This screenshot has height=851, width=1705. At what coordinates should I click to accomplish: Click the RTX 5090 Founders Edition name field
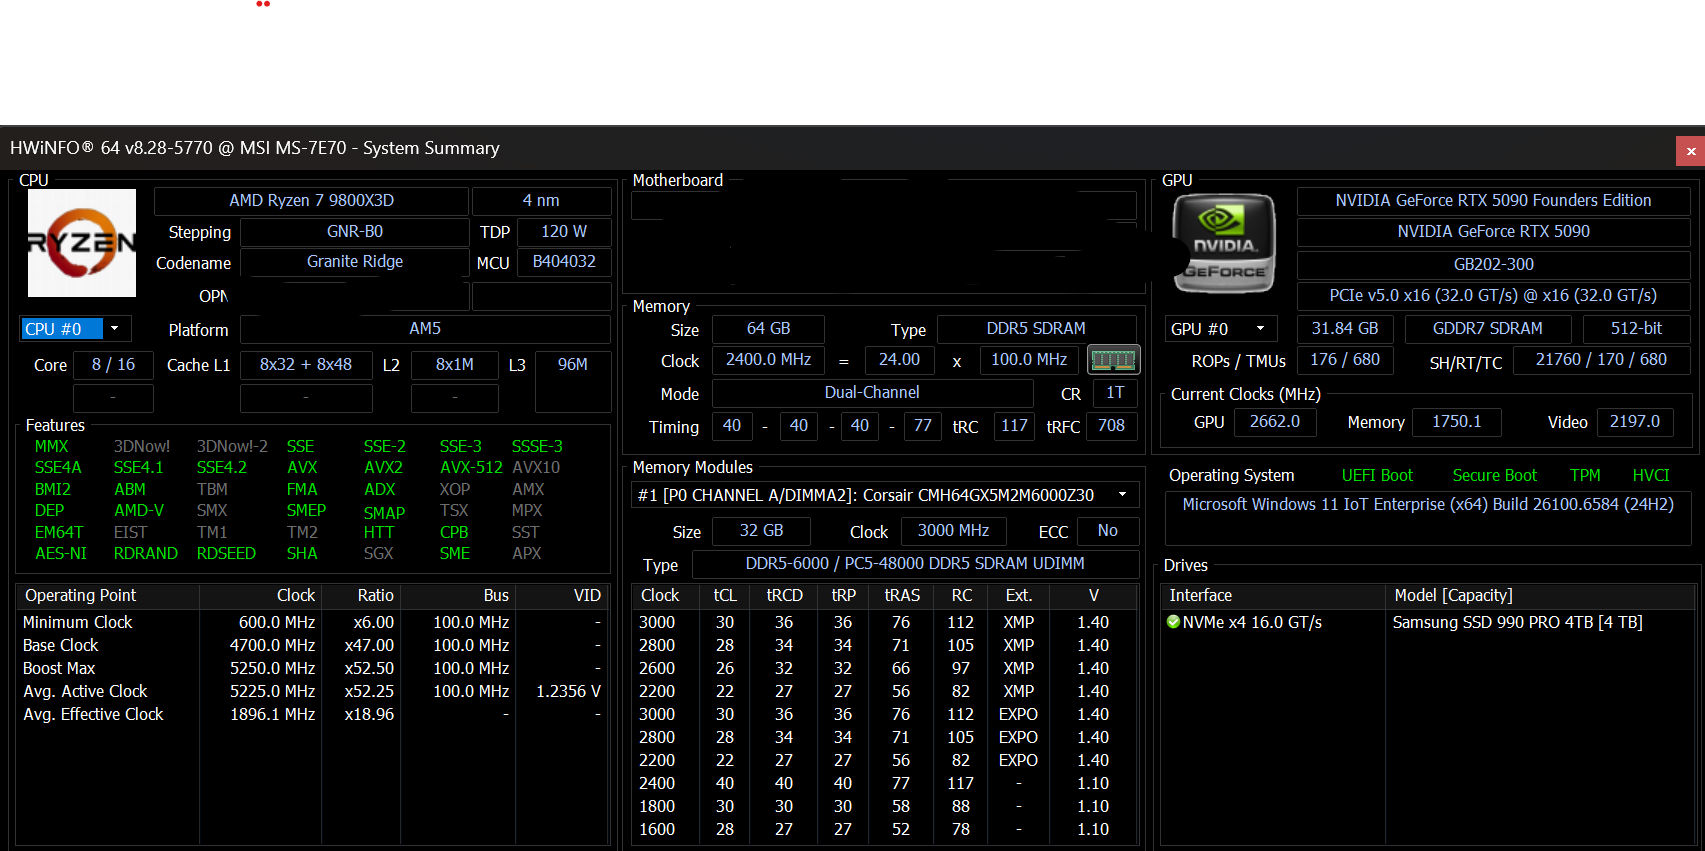[1493, 200]
